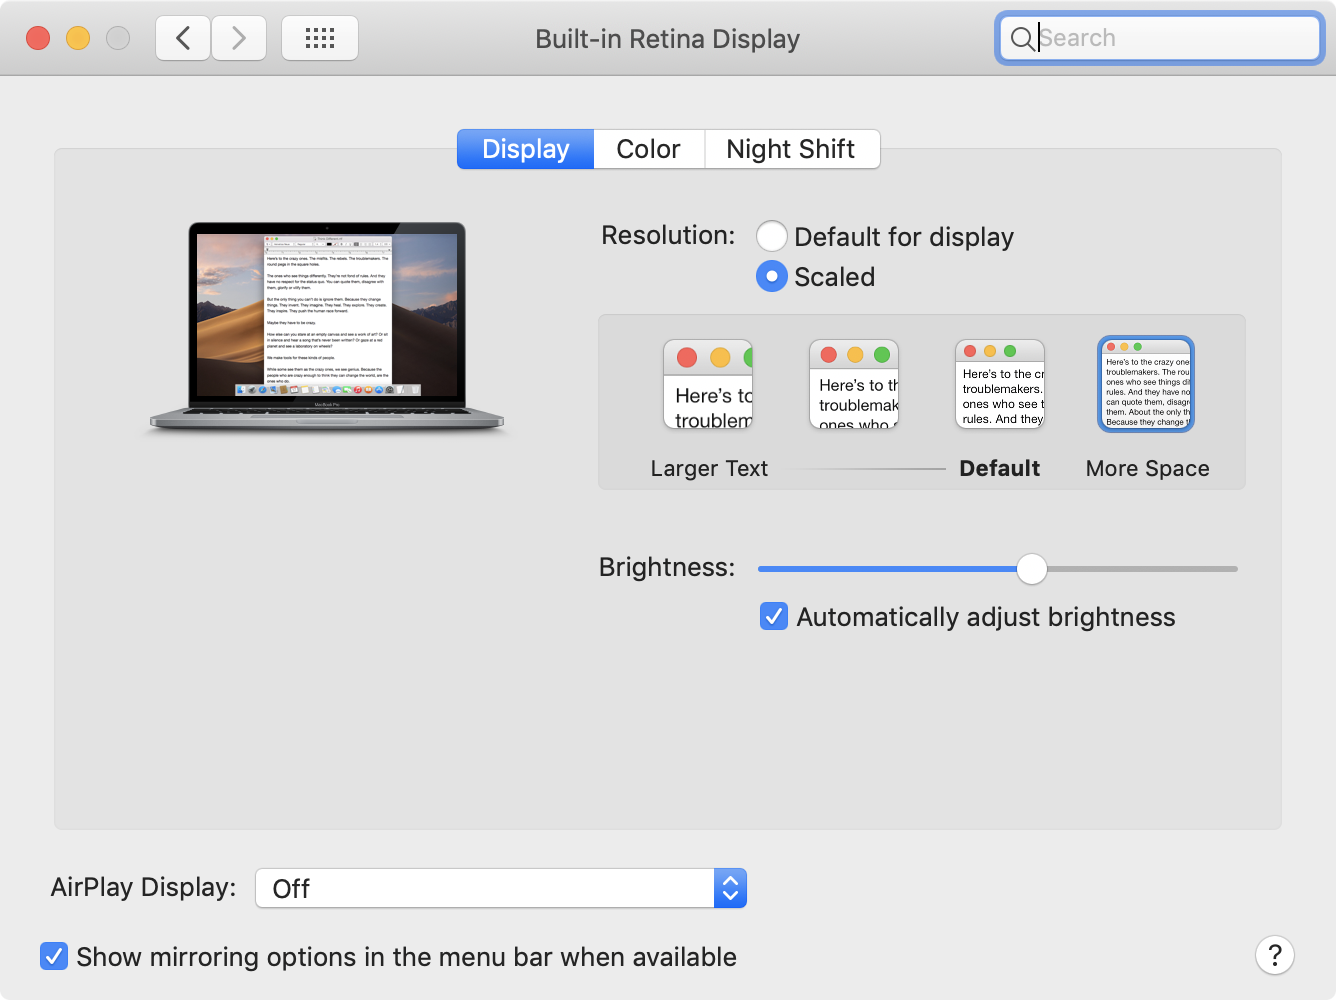Minimize the window with yellow button
This screenshot has height=1000, width=1336.
tap(78, 38)
